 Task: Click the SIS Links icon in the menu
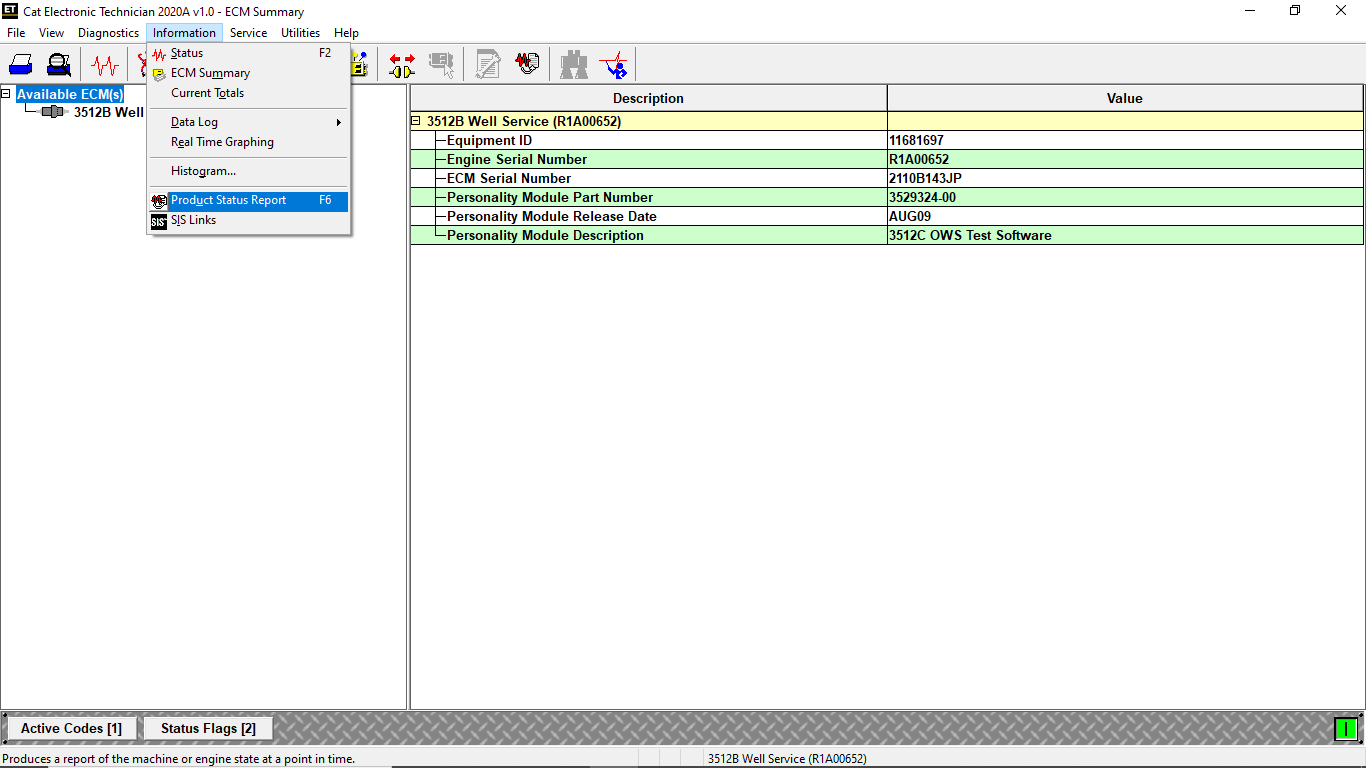[x=158, y=220]
